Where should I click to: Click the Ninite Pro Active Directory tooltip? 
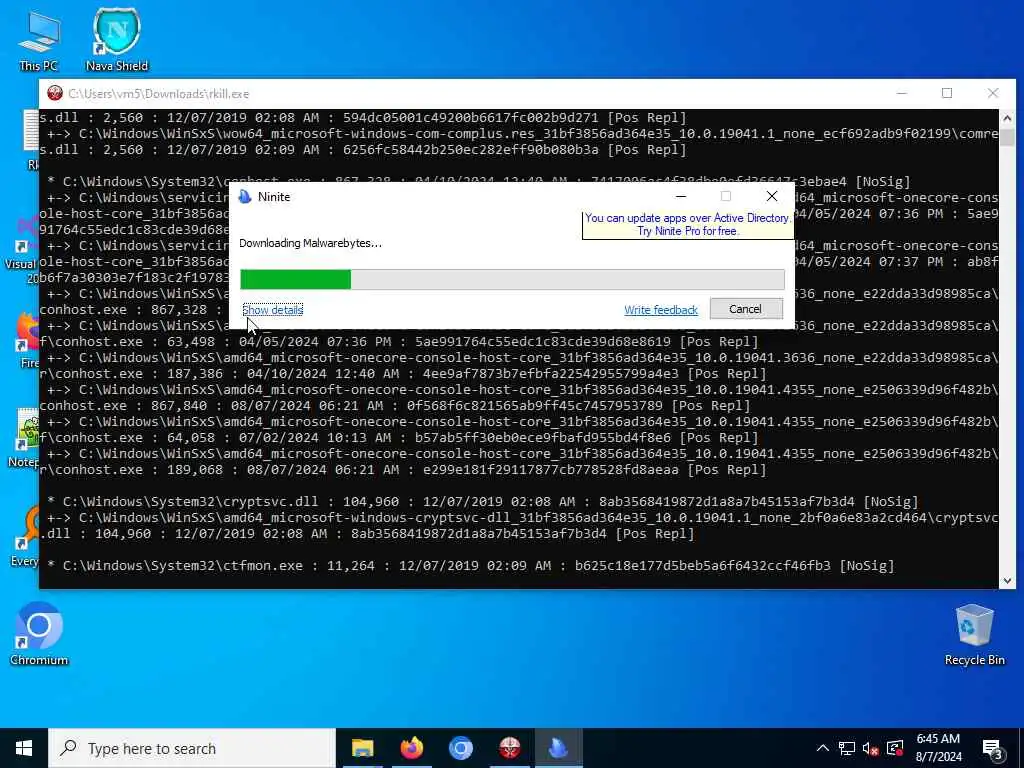click(688, 225)
